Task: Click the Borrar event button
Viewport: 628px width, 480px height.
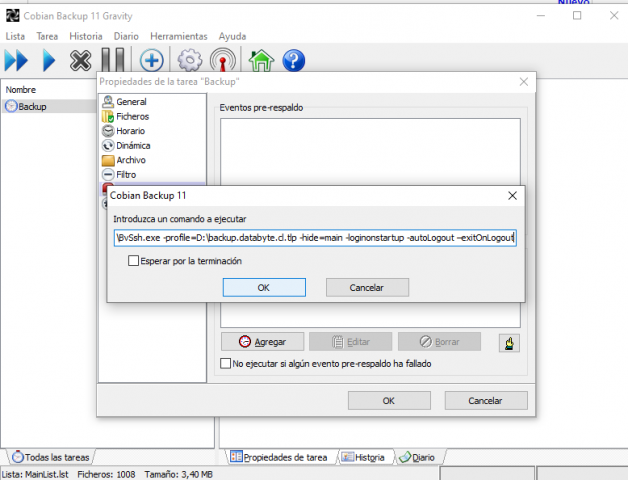Action: coord(439,342)
